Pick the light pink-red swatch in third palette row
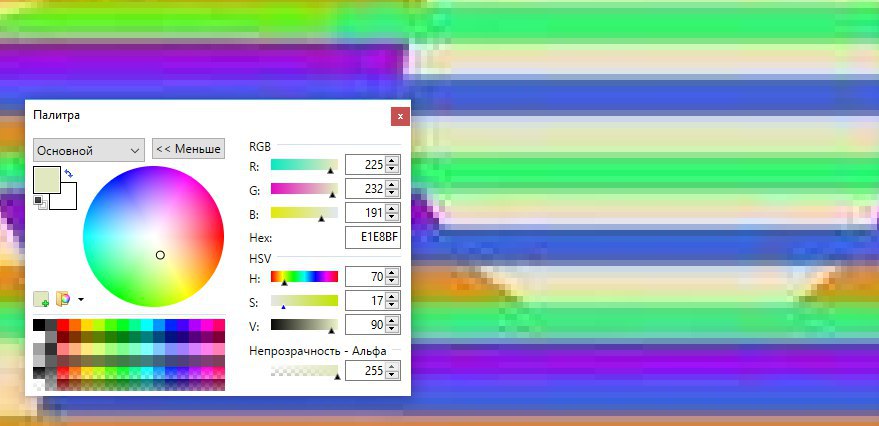The image size is (879, 426). pos(63,349)
